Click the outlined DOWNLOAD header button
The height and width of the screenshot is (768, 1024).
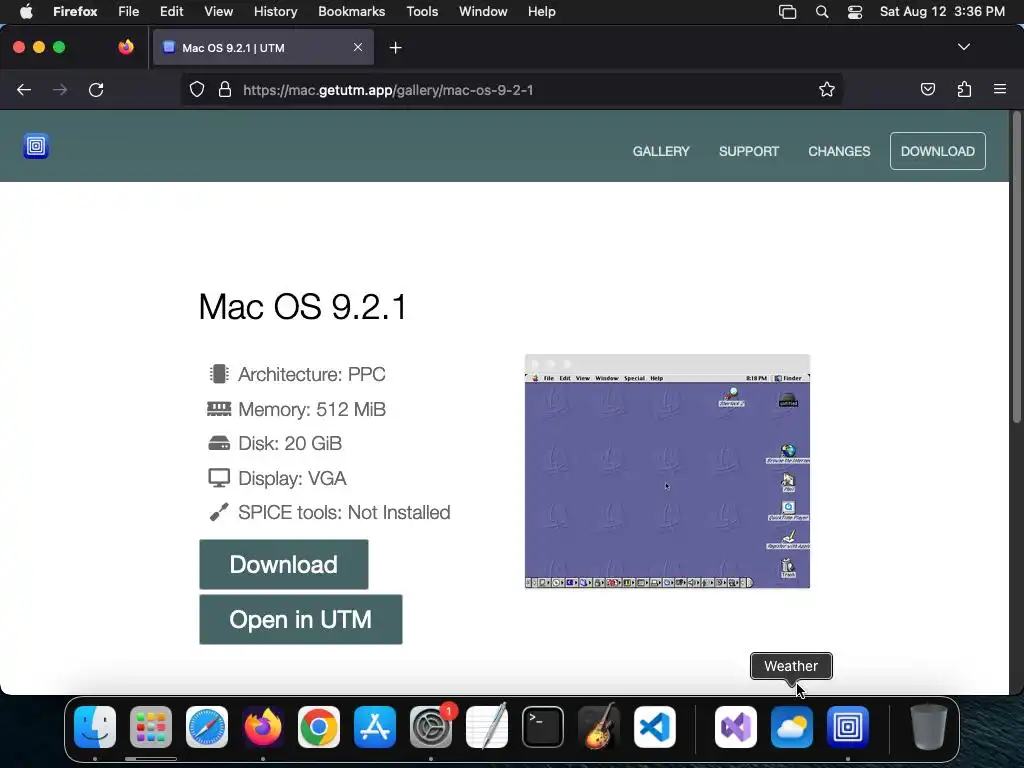[x=938, y=151]
